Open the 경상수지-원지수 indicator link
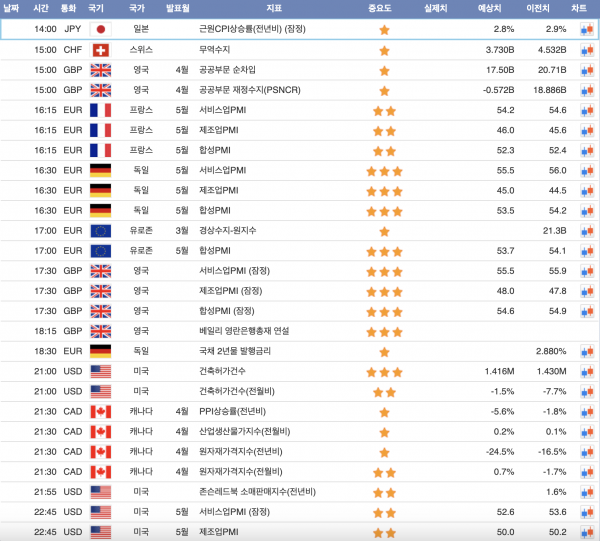600x541 pixels. click(x=229, y=231)
